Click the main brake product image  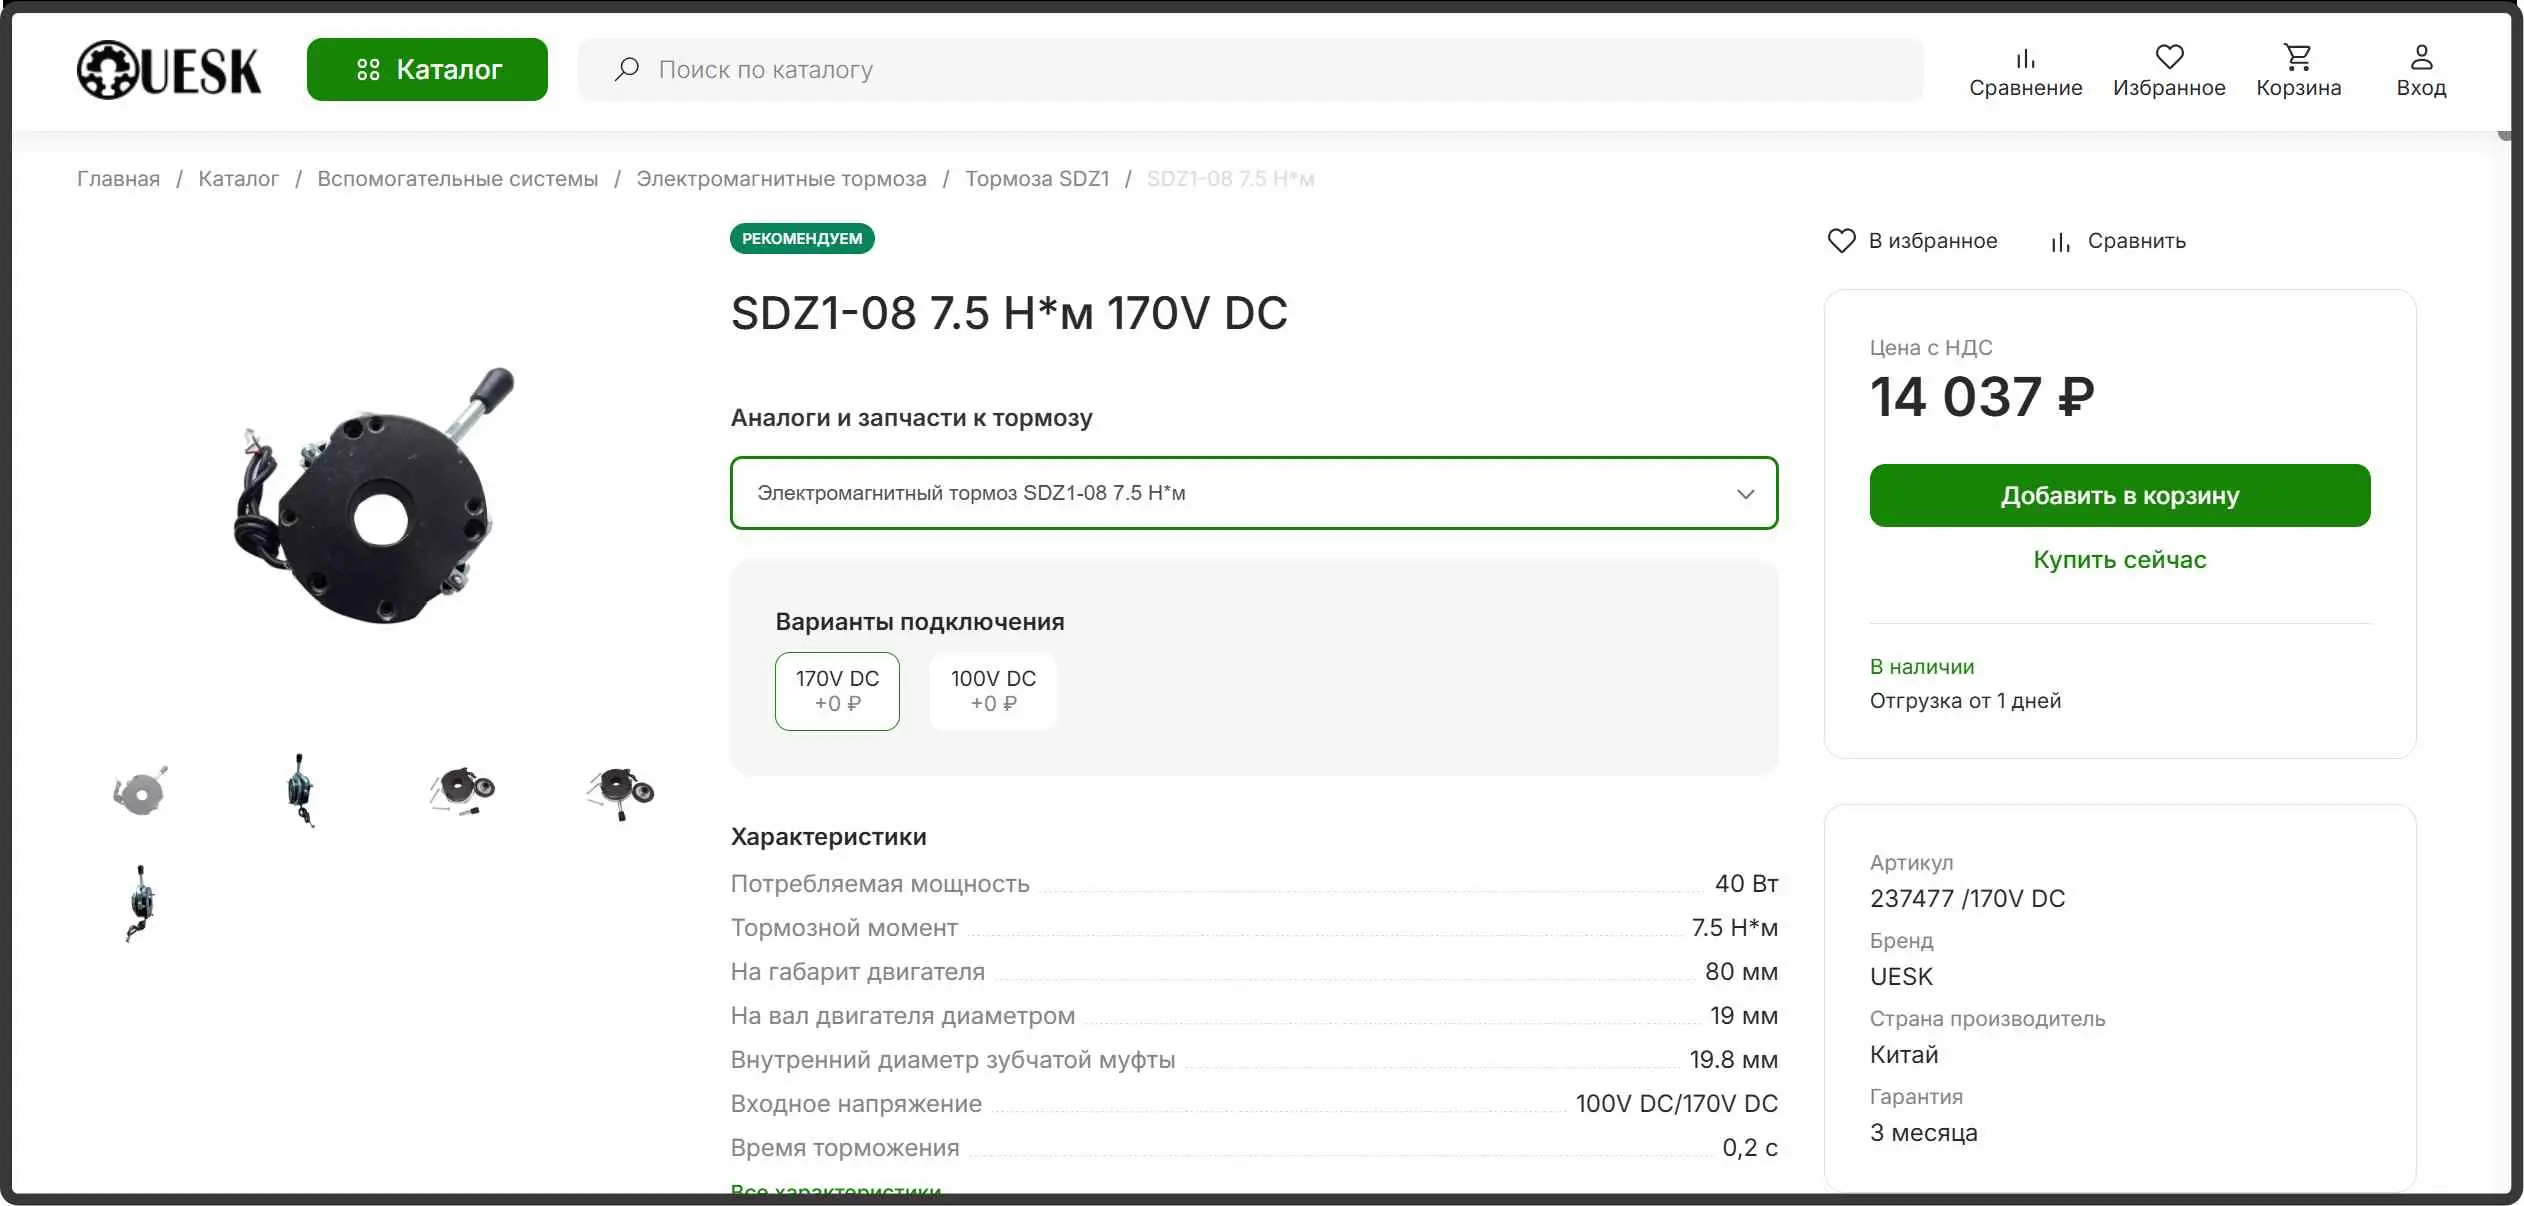373,496
